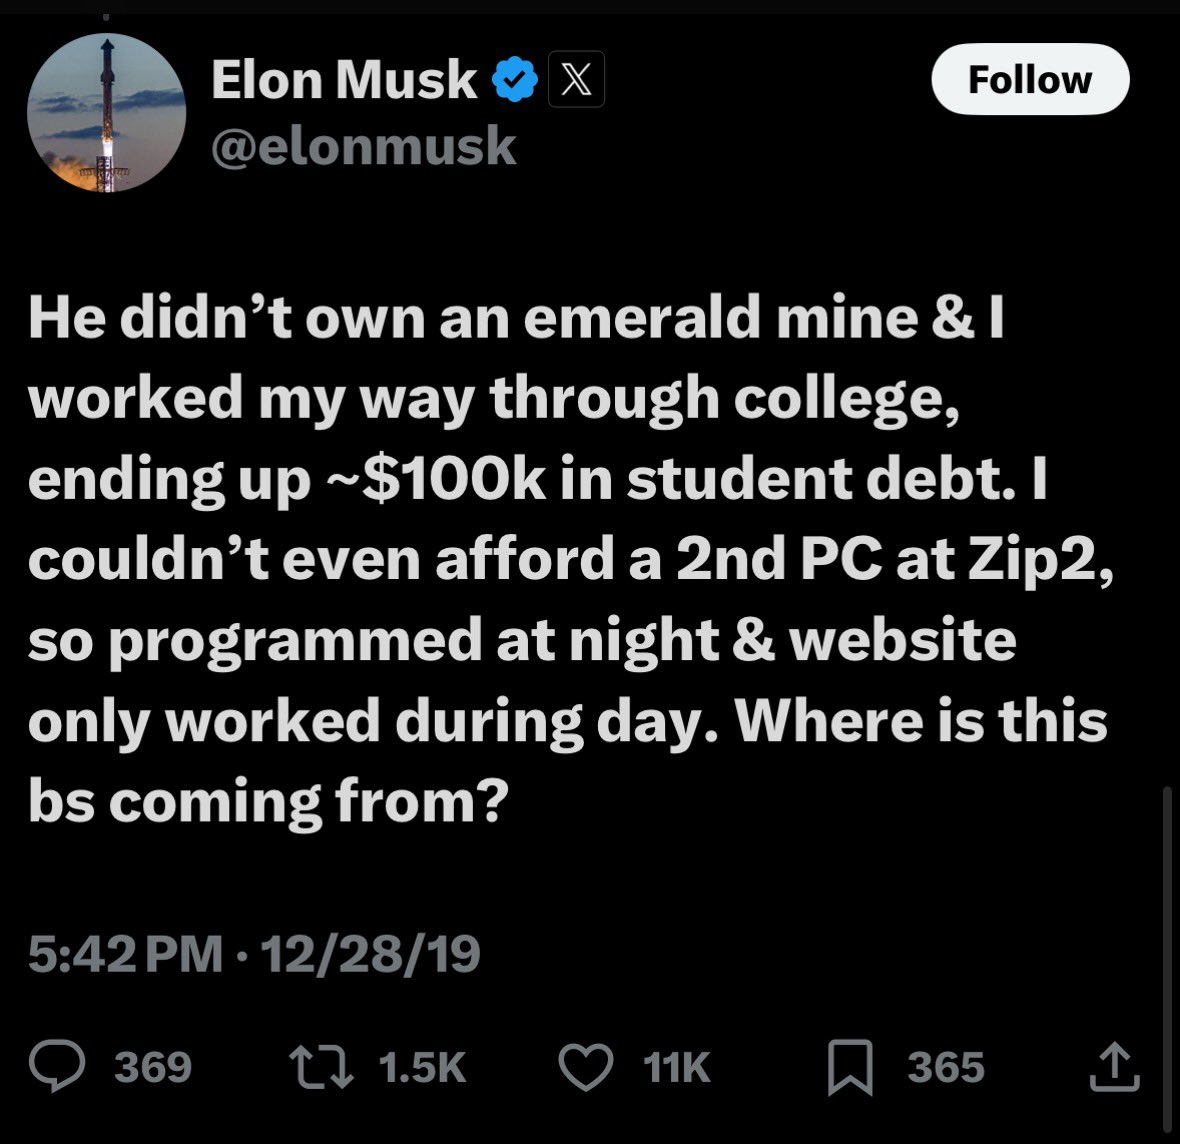The height and width of the screenshot is (1144, 1180).
Task: Open the rocket profile picture
Action: coord(106,113)
